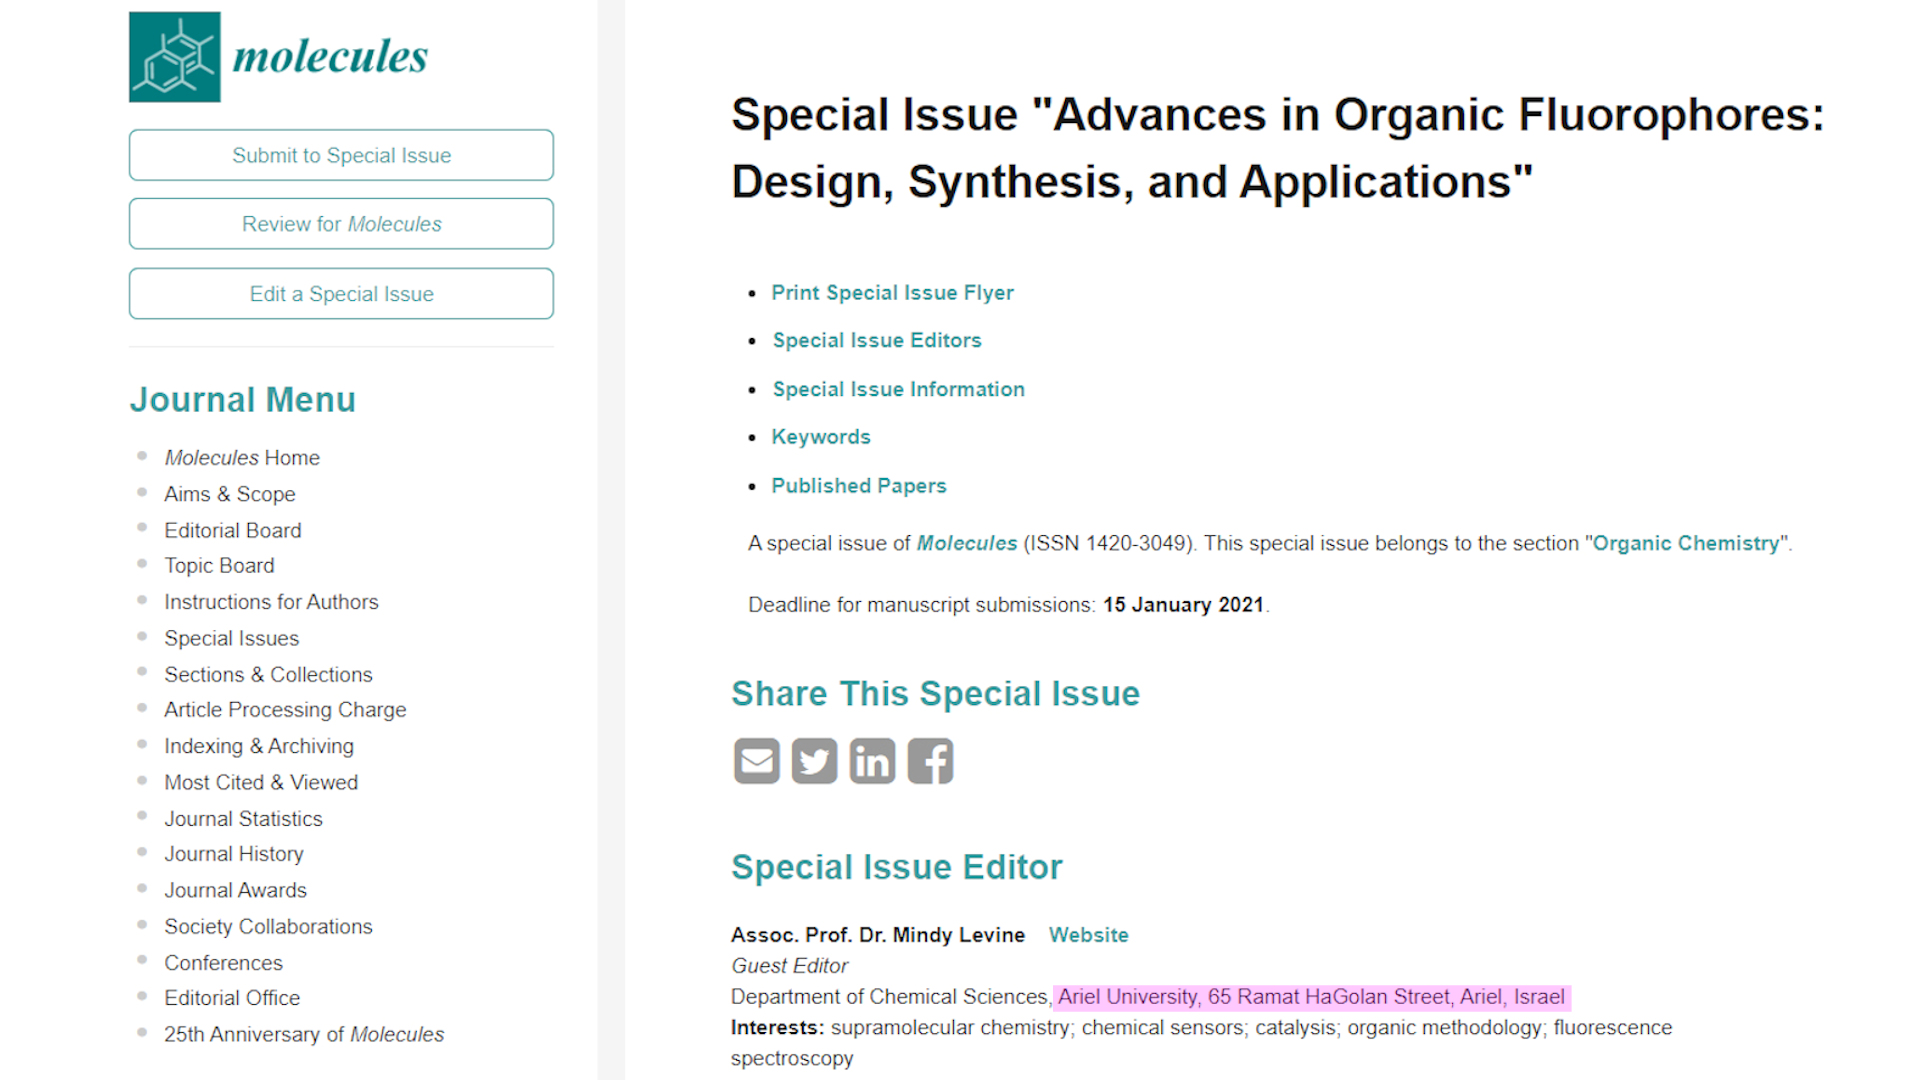Go to Published Papers link
The width and height of the screenshot is (1920, 1080).
click(858, 486)
